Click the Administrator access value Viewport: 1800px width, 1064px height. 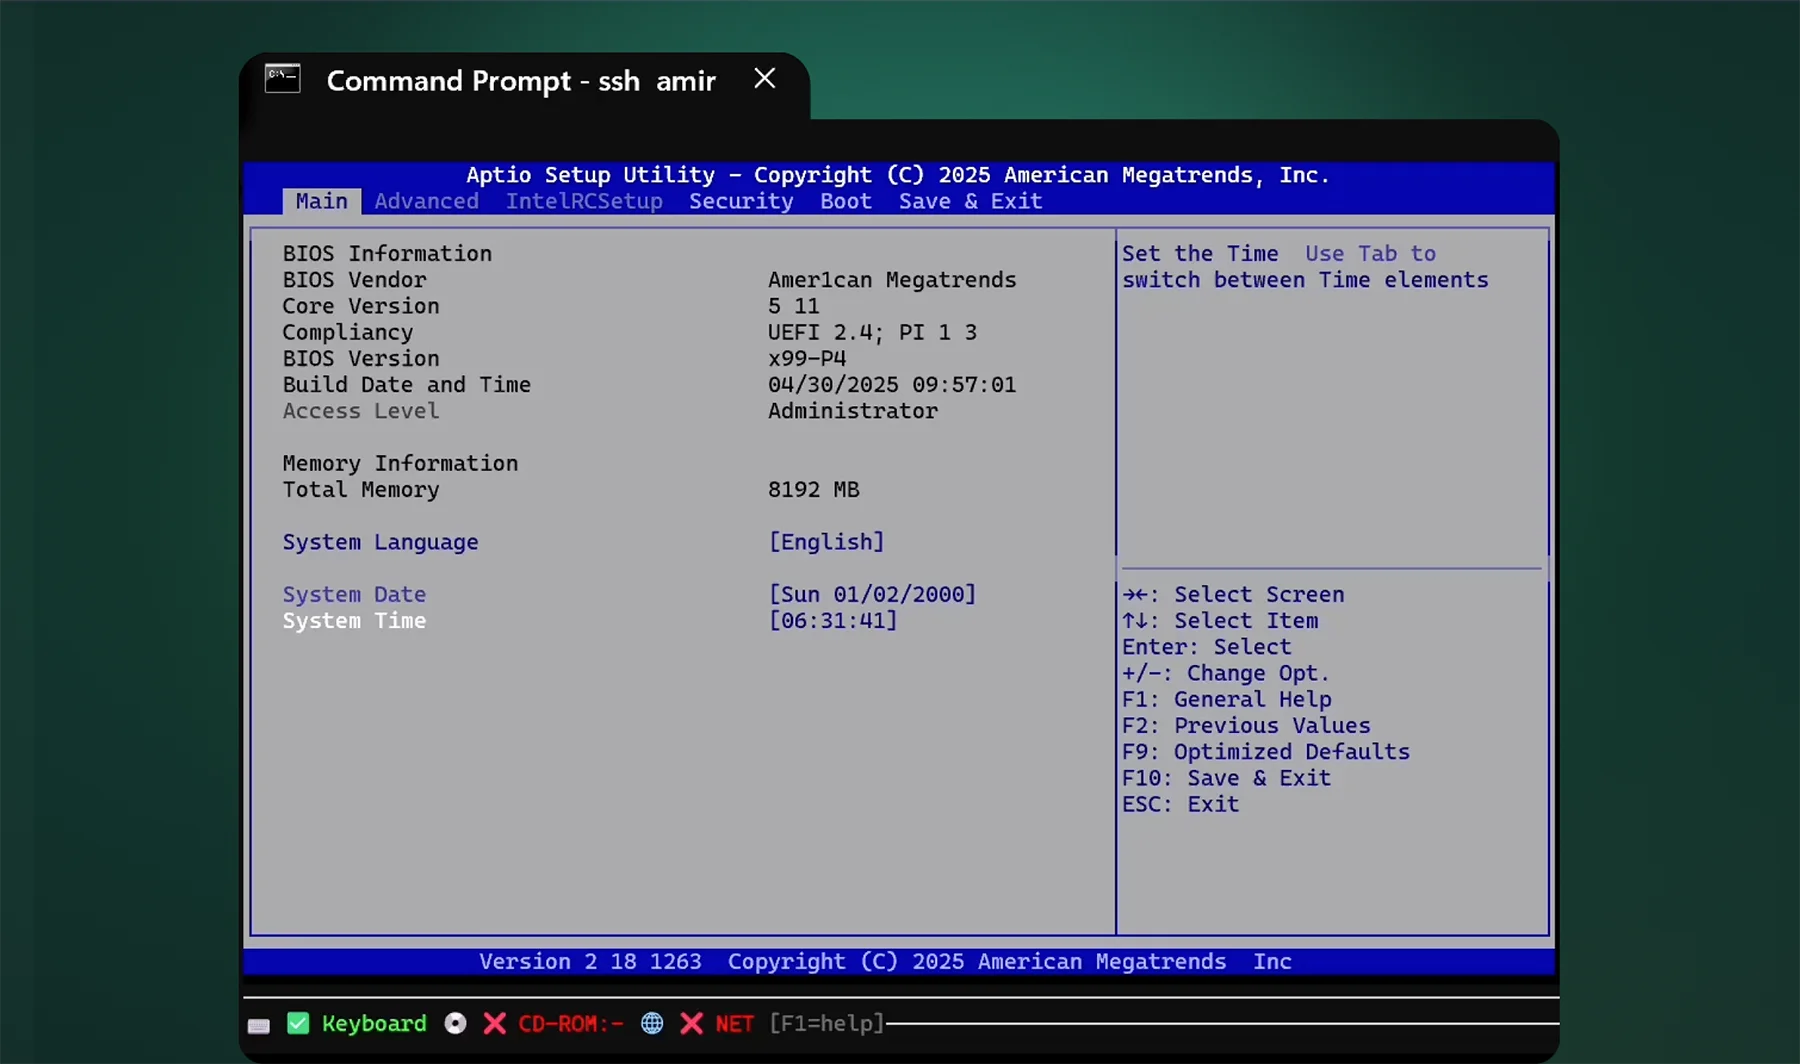[853, 411]
